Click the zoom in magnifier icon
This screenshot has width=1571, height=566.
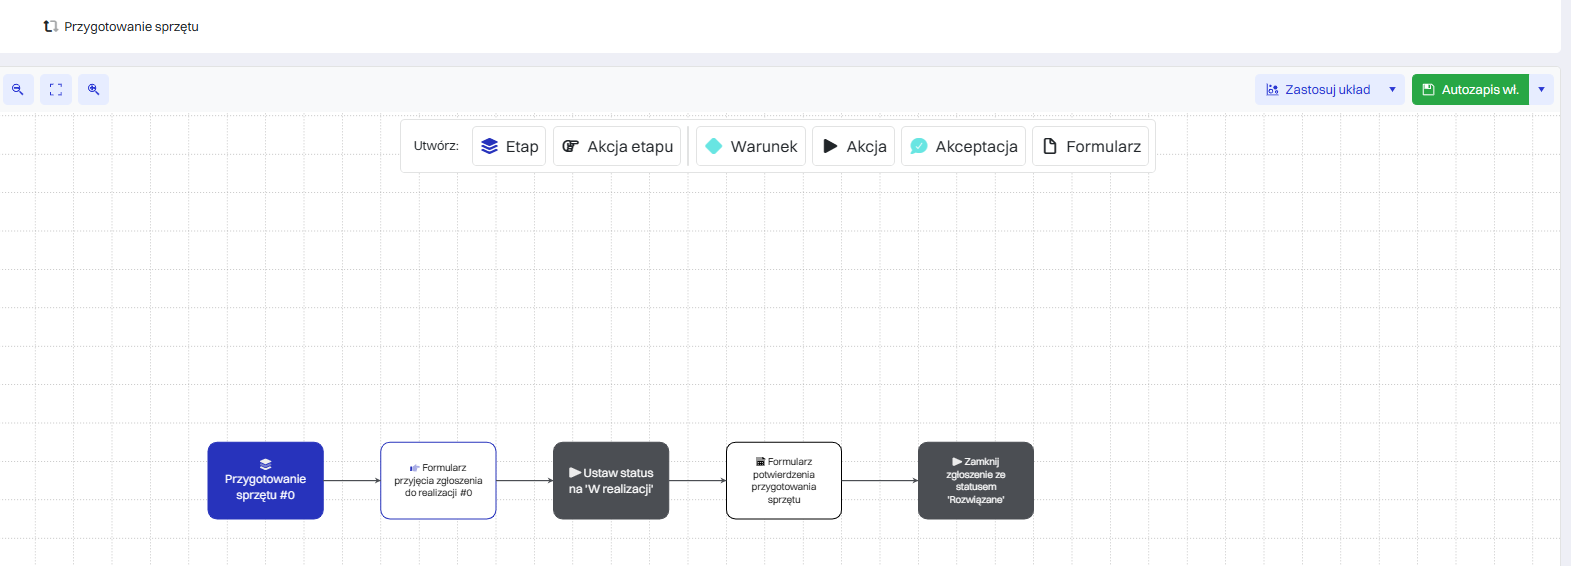point(93,89)
